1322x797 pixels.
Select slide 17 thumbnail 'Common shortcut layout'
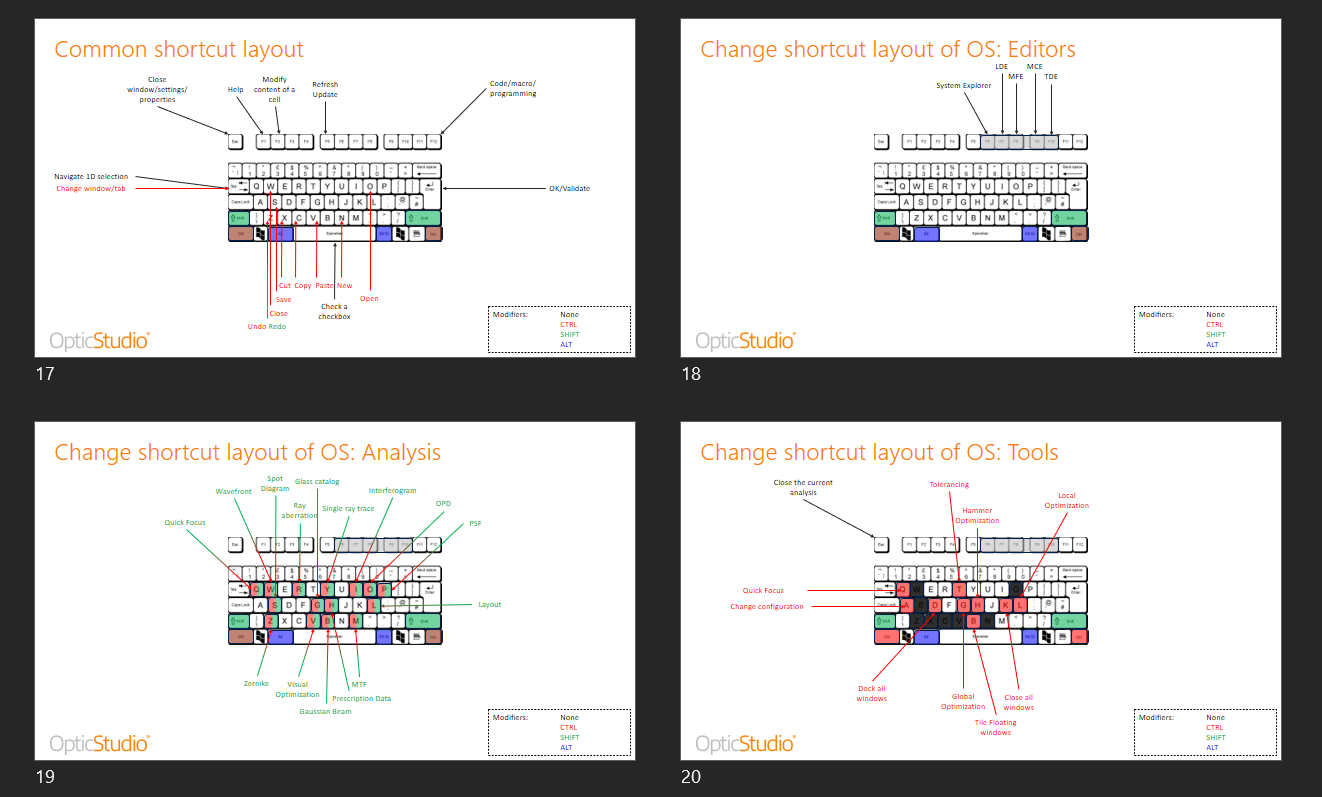tap(335, 188)
